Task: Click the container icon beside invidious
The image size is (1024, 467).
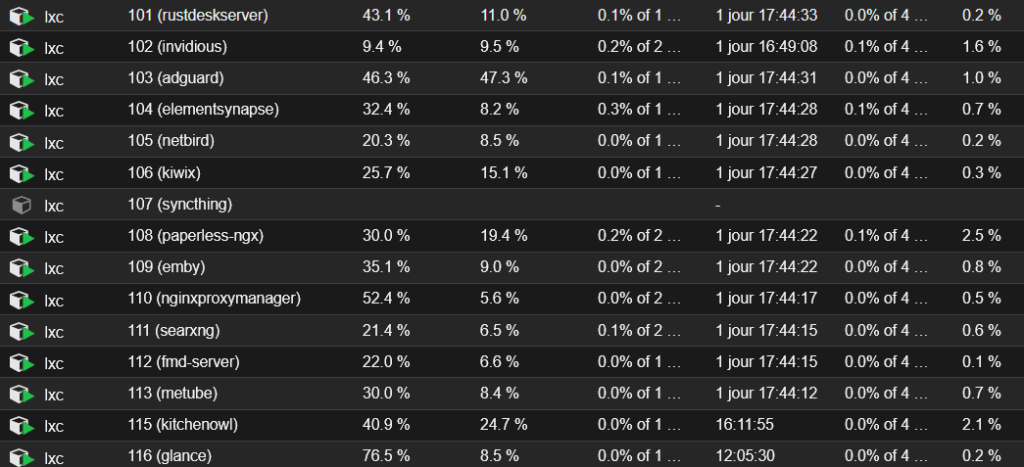Action: [x=22, y=48]
